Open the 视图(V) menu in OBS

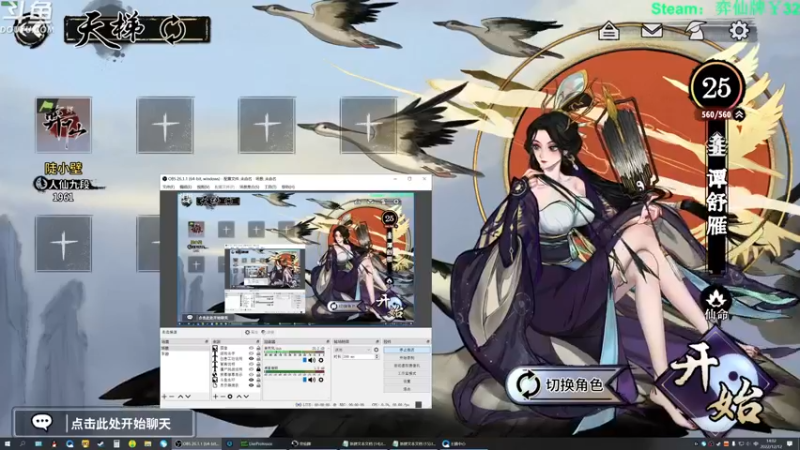coord(203,187)
